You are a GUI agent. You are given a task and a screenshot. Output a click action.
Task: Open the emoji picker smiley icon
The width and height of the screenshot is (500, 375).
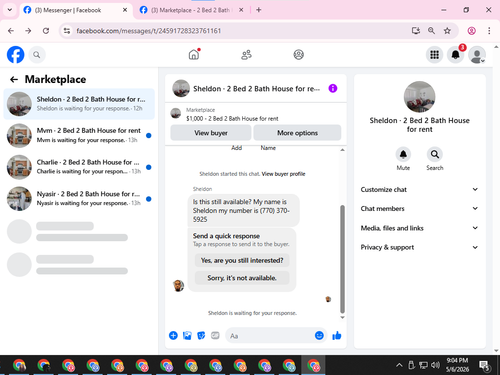[319, 335]
